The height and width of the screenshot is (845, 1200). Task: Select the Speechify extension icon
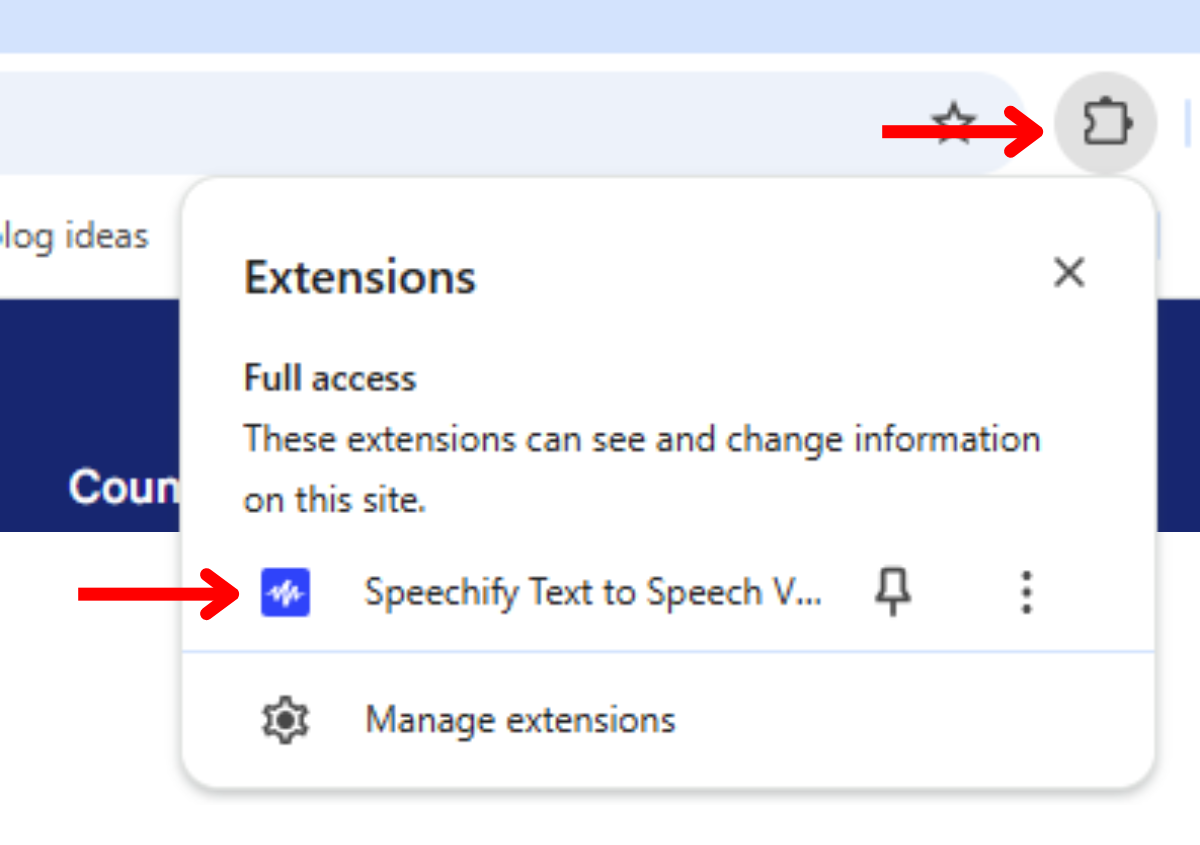(284, 592)
